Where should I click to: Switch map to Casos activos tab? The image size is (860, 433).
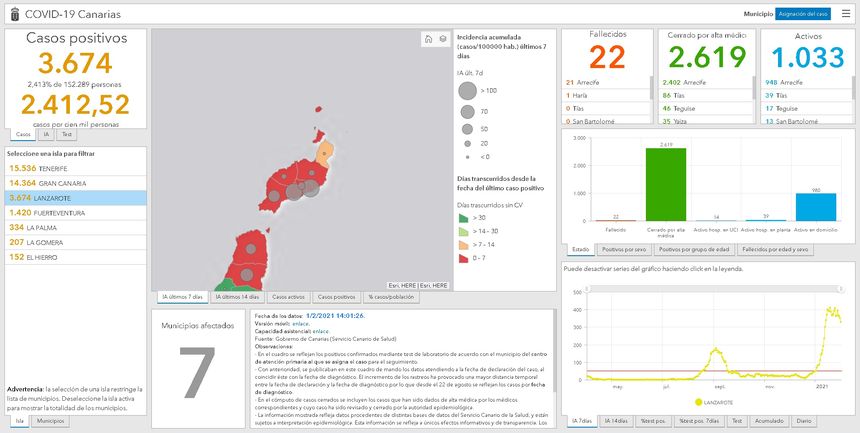click(288, 297)
